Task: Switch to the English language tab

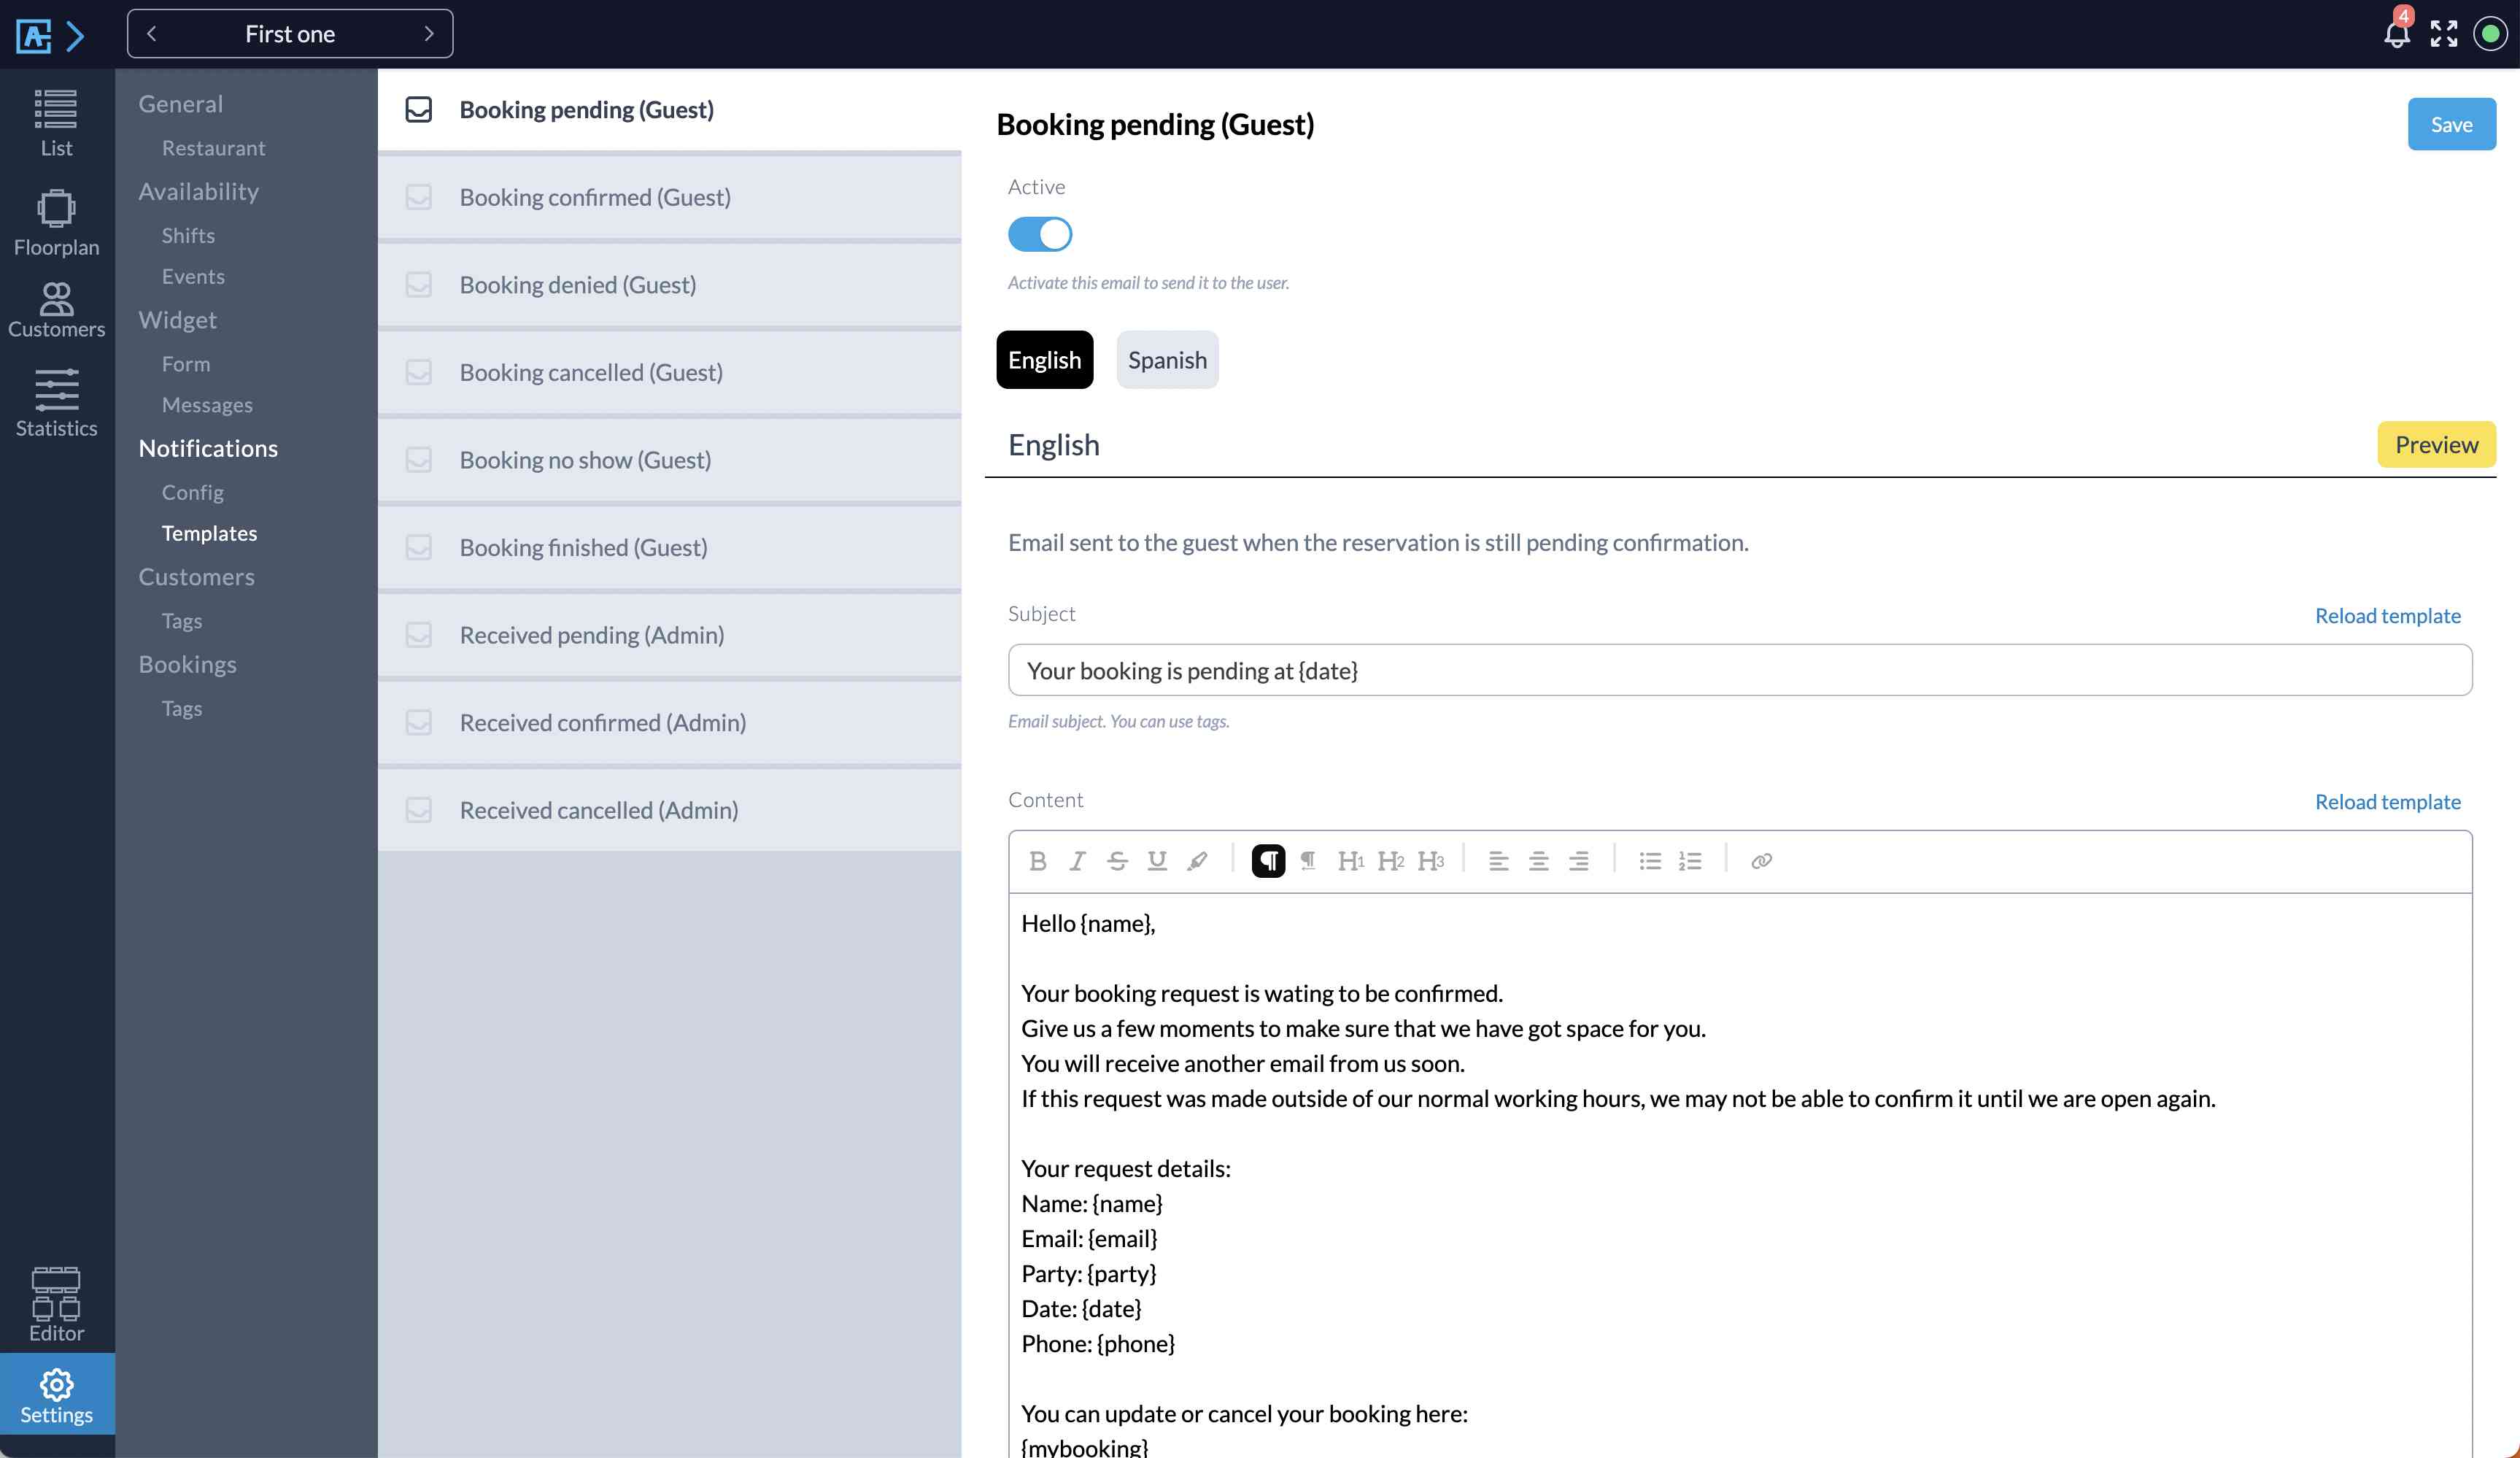Action: [1044, 360]
